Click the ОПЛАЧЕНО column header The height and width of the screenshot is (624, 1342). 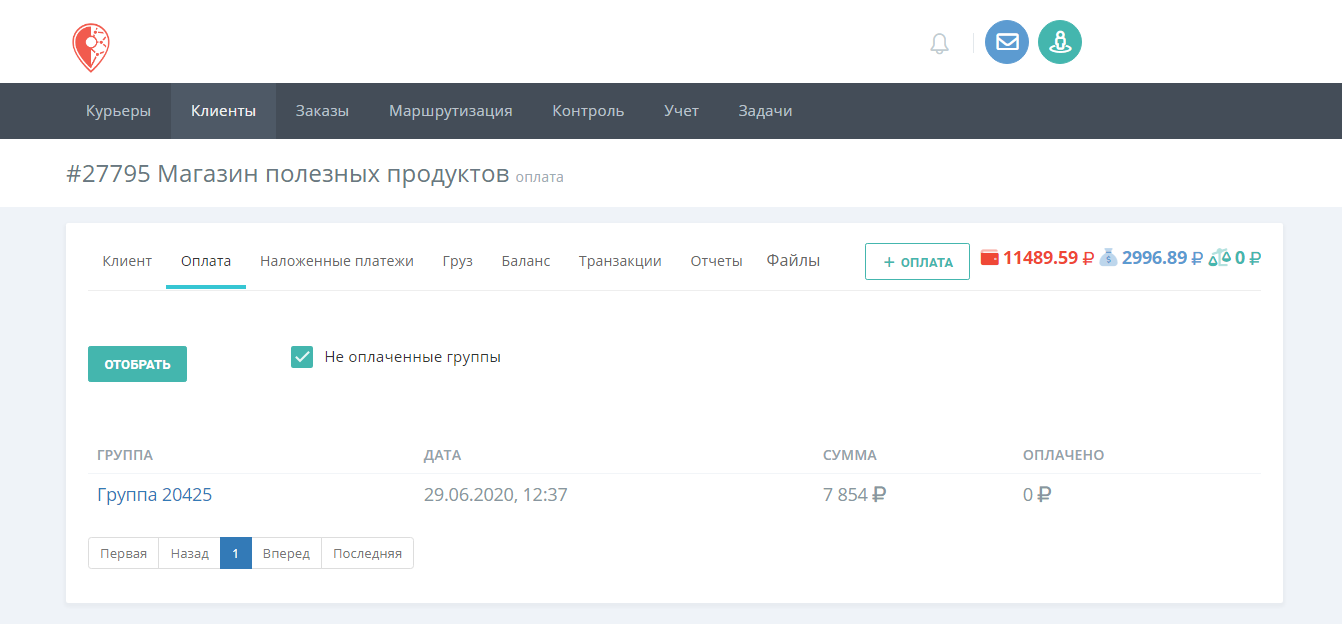(x=1063, y=455)
